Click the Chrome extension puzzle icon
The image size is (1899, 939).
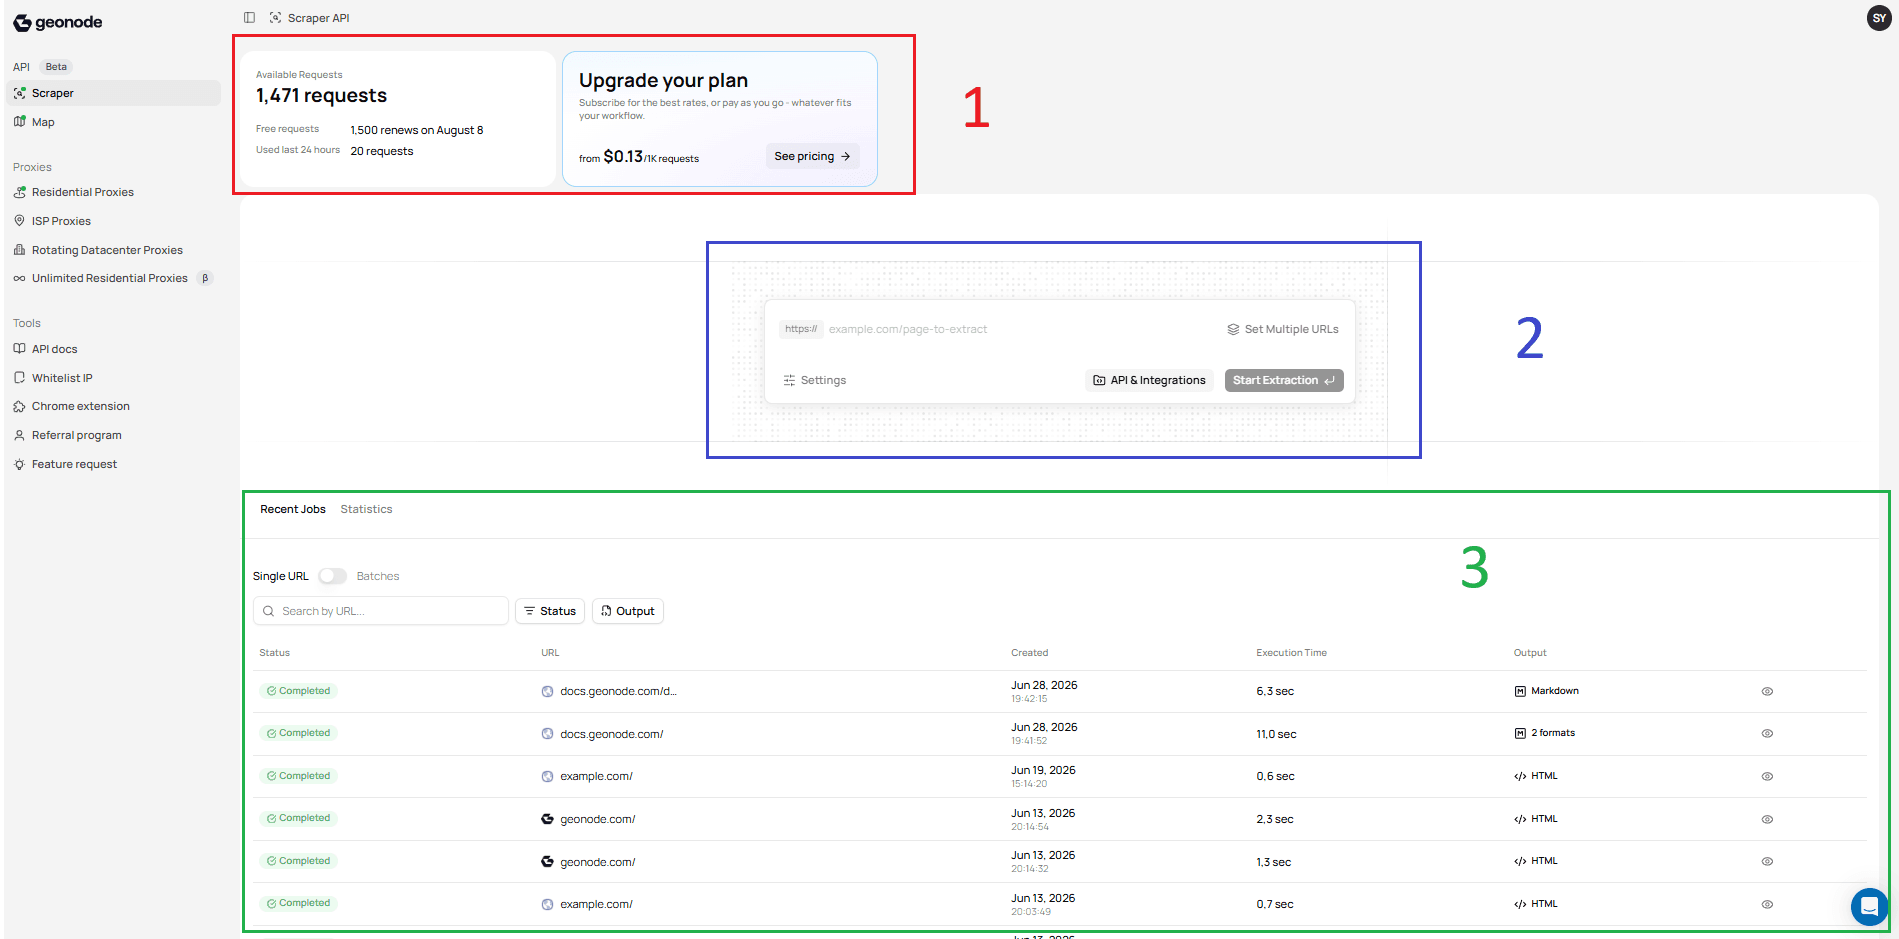19,406
